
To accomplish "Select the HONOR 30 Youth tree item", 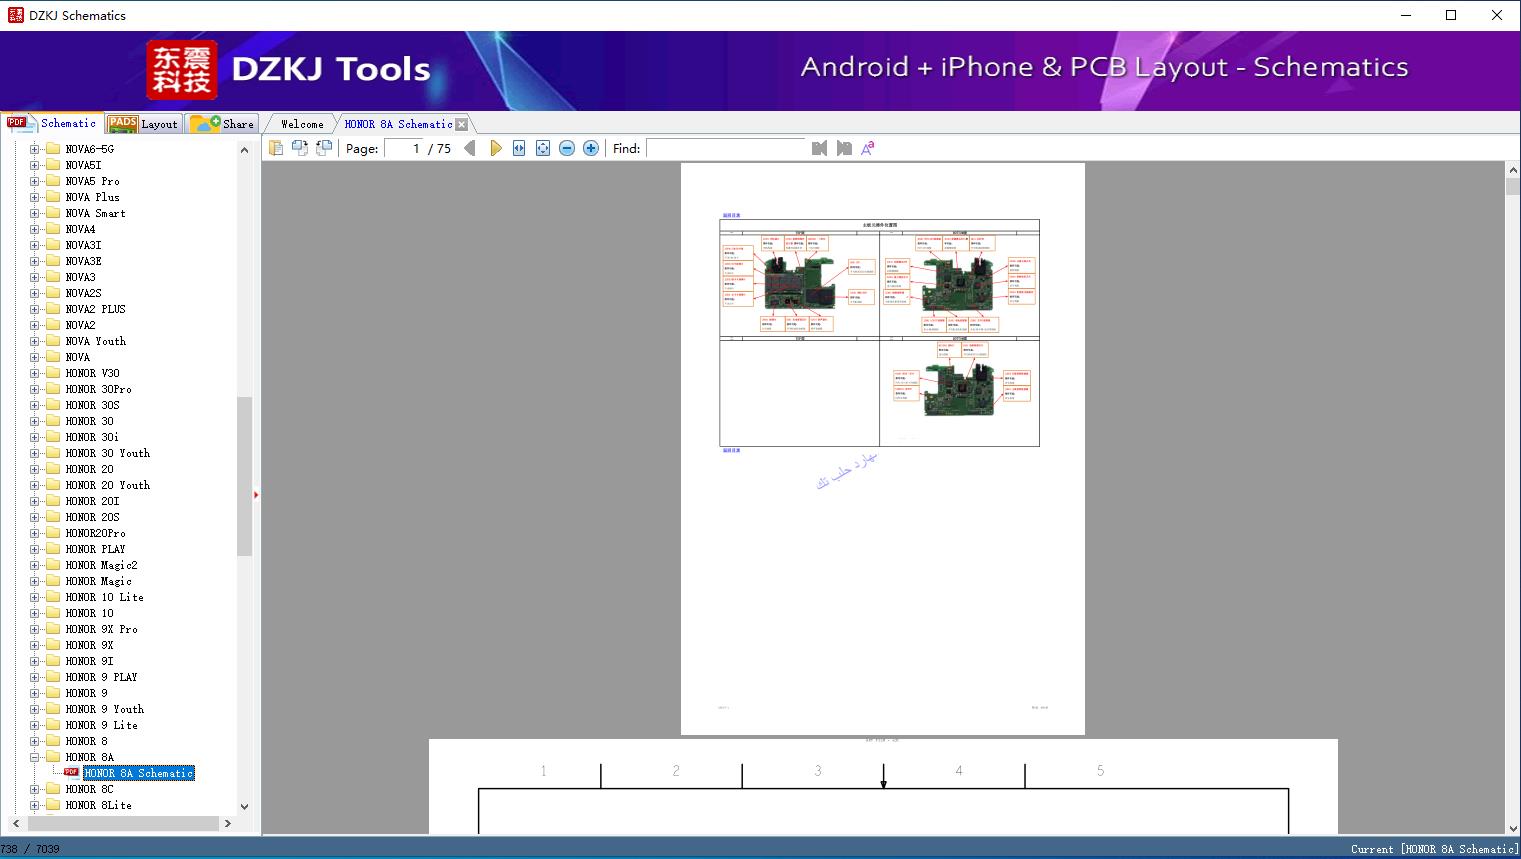I will click(107, 453).
